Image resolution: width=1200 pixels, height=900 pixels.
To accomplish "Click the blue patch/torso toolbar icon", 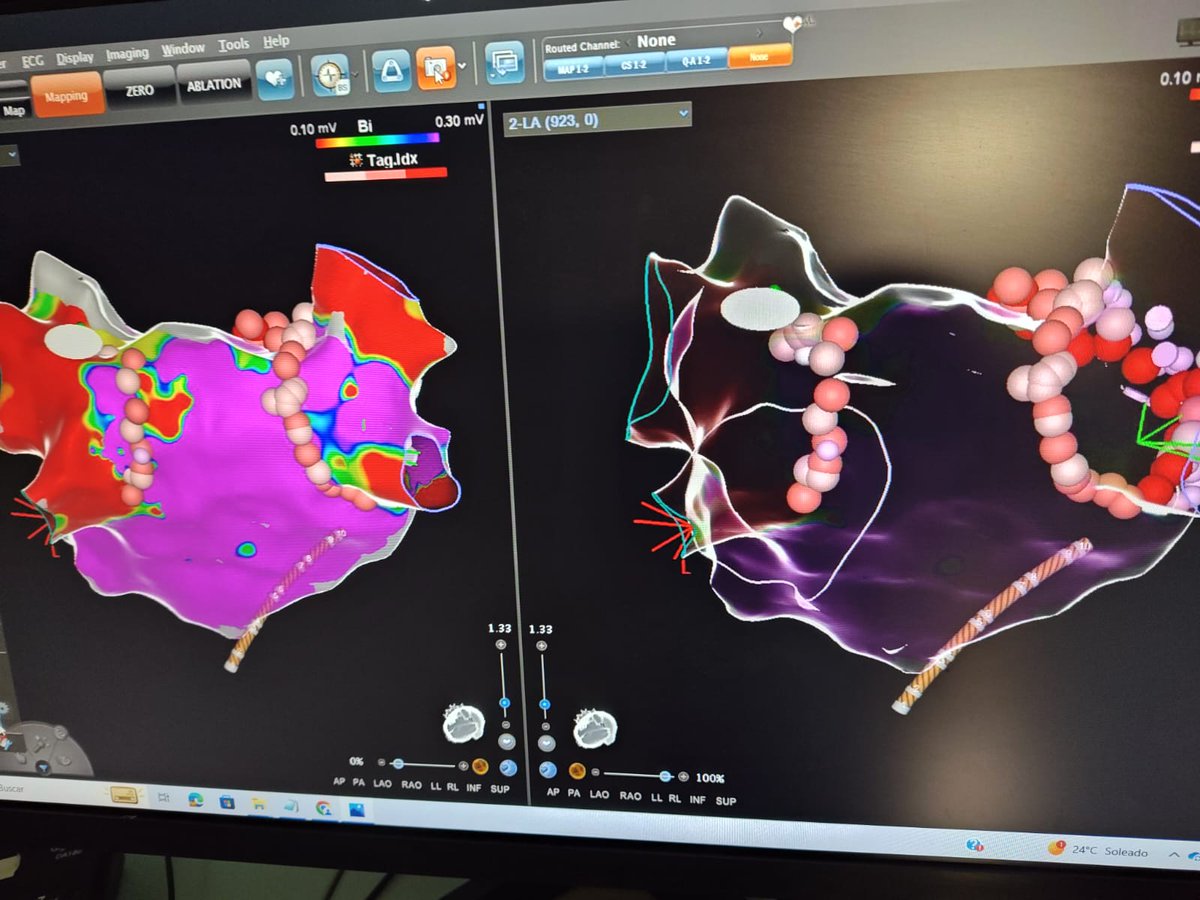I will point(391,72).
